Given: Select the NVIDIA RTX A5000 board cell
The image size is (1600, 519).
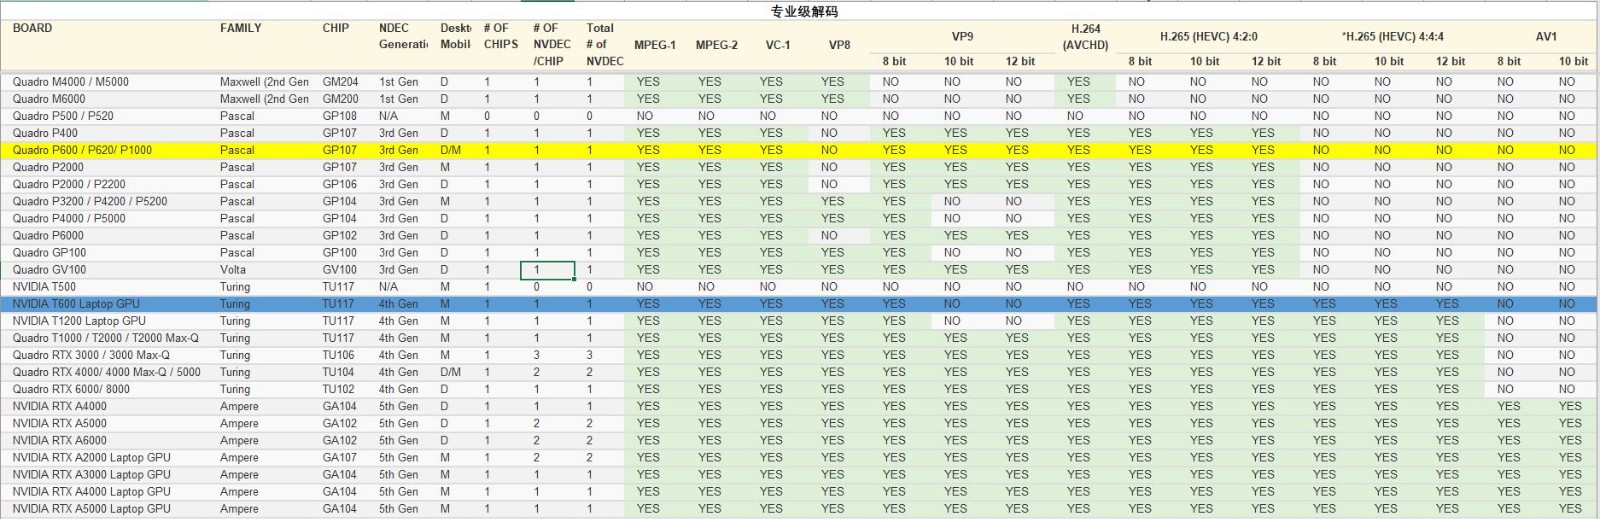Looking at the screenshot, I should point(59,423).
